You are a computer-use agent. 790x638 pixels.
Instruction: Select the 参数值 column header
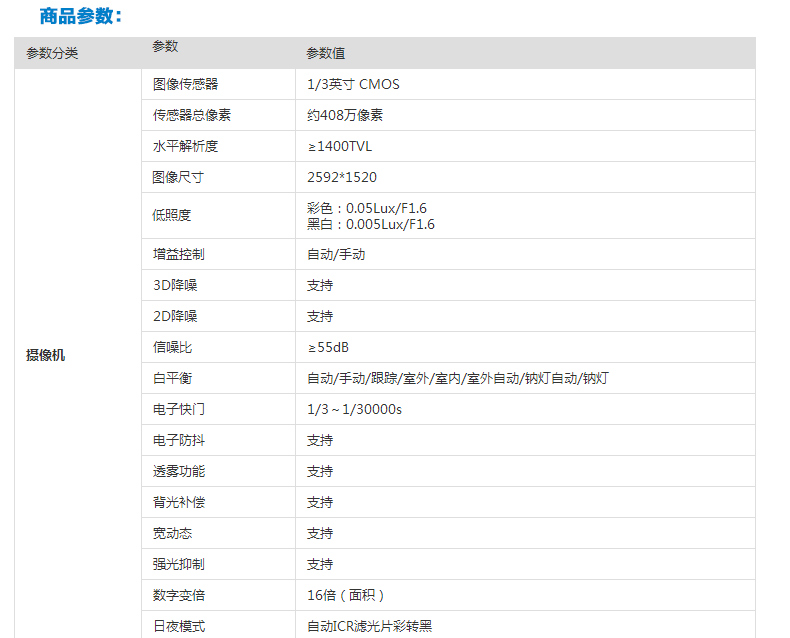click(x=325, y=53)
